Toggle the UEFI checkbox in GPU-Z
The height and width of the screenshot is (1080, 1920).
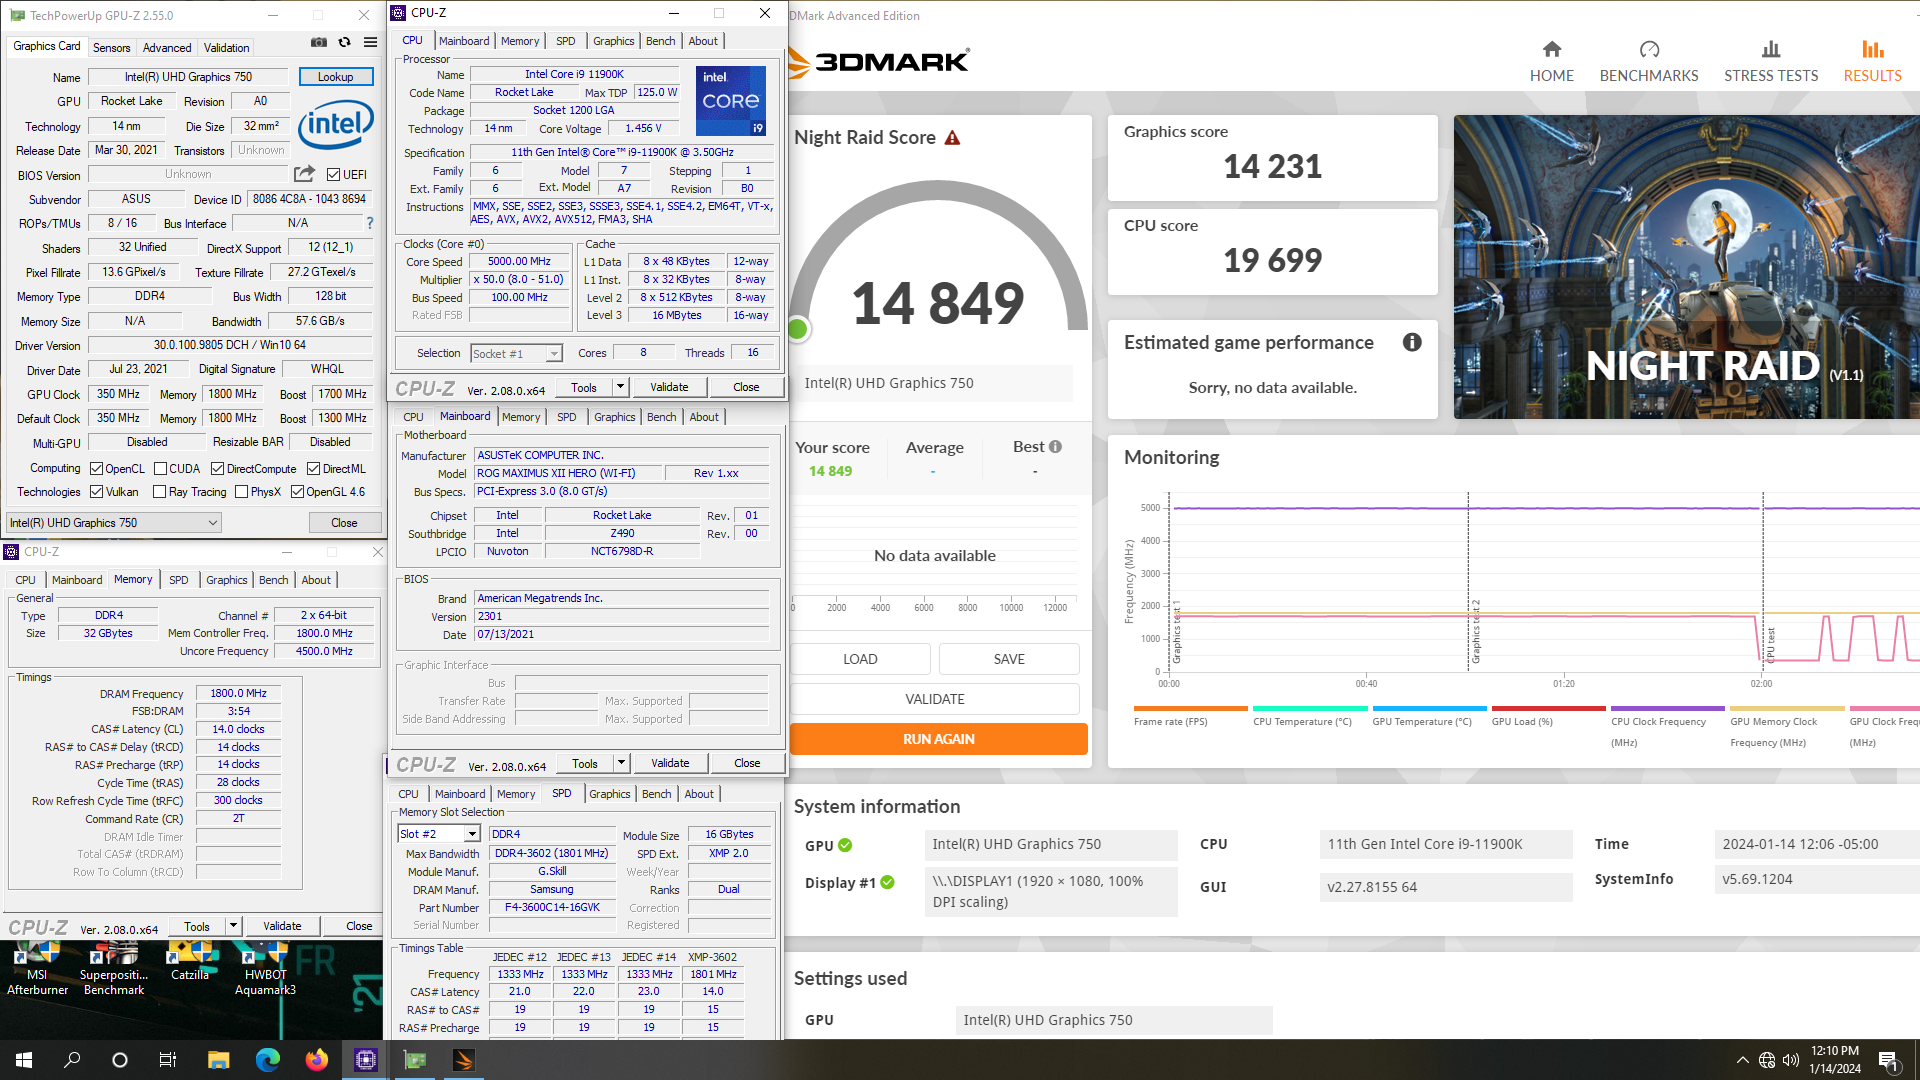point(334,174)
